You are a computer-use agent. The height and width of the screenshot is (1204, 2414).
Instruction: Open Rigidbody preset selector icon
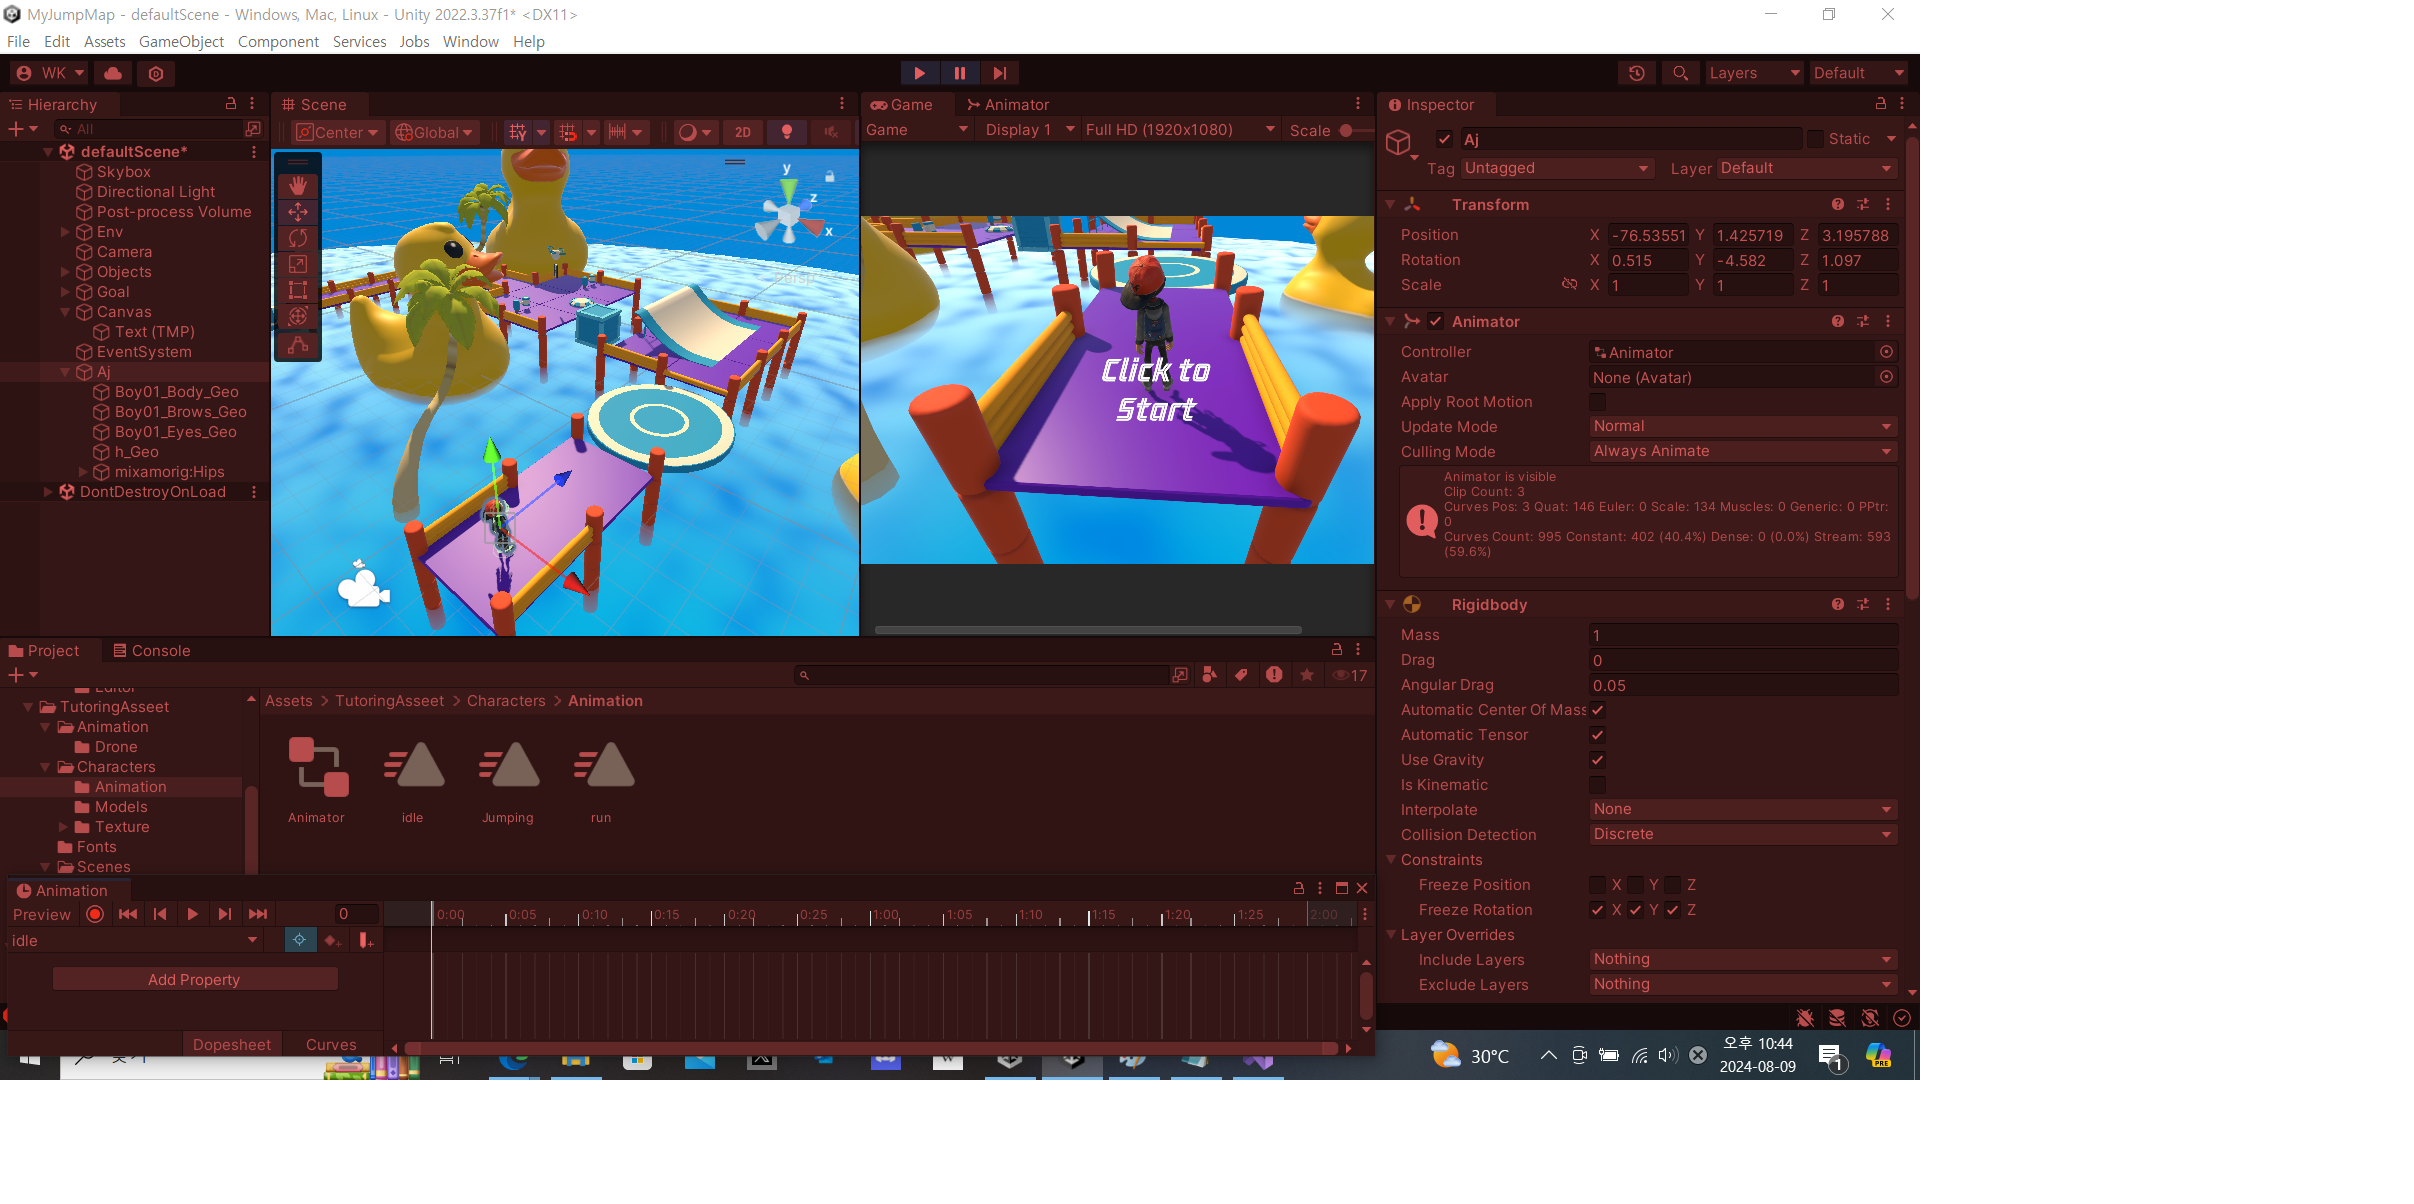click(1863, 604)
